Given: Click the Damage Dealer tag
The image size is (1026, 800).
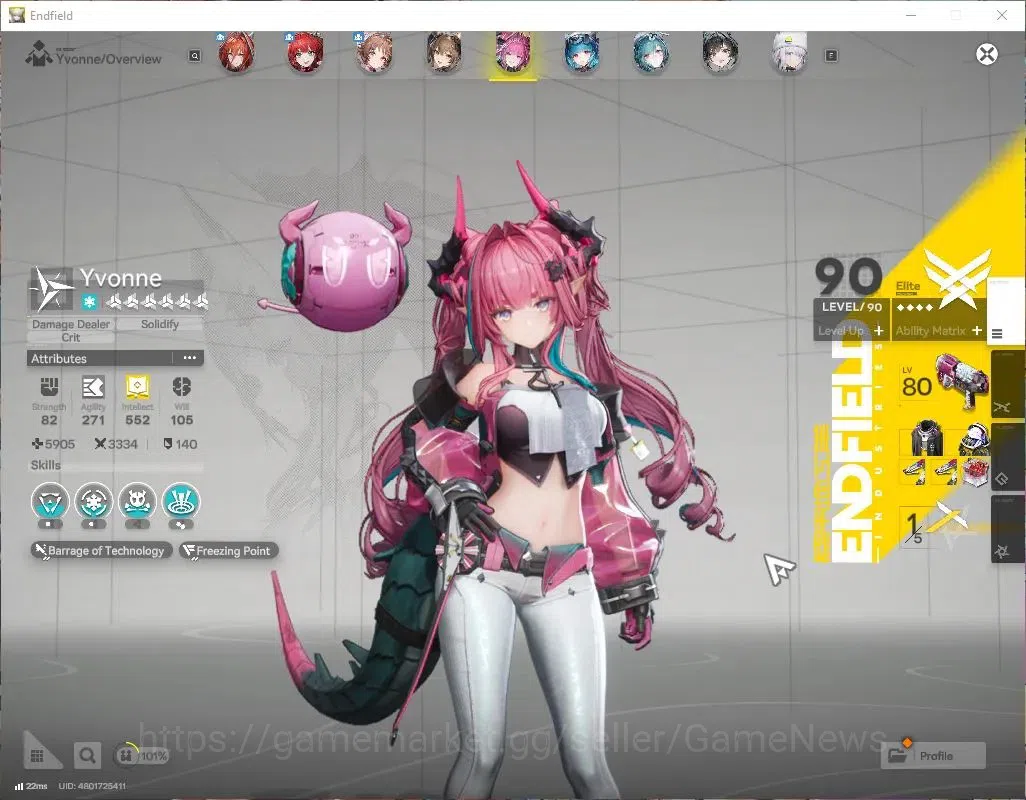Looking at the screenshot, I should click(x=71, y=324).
